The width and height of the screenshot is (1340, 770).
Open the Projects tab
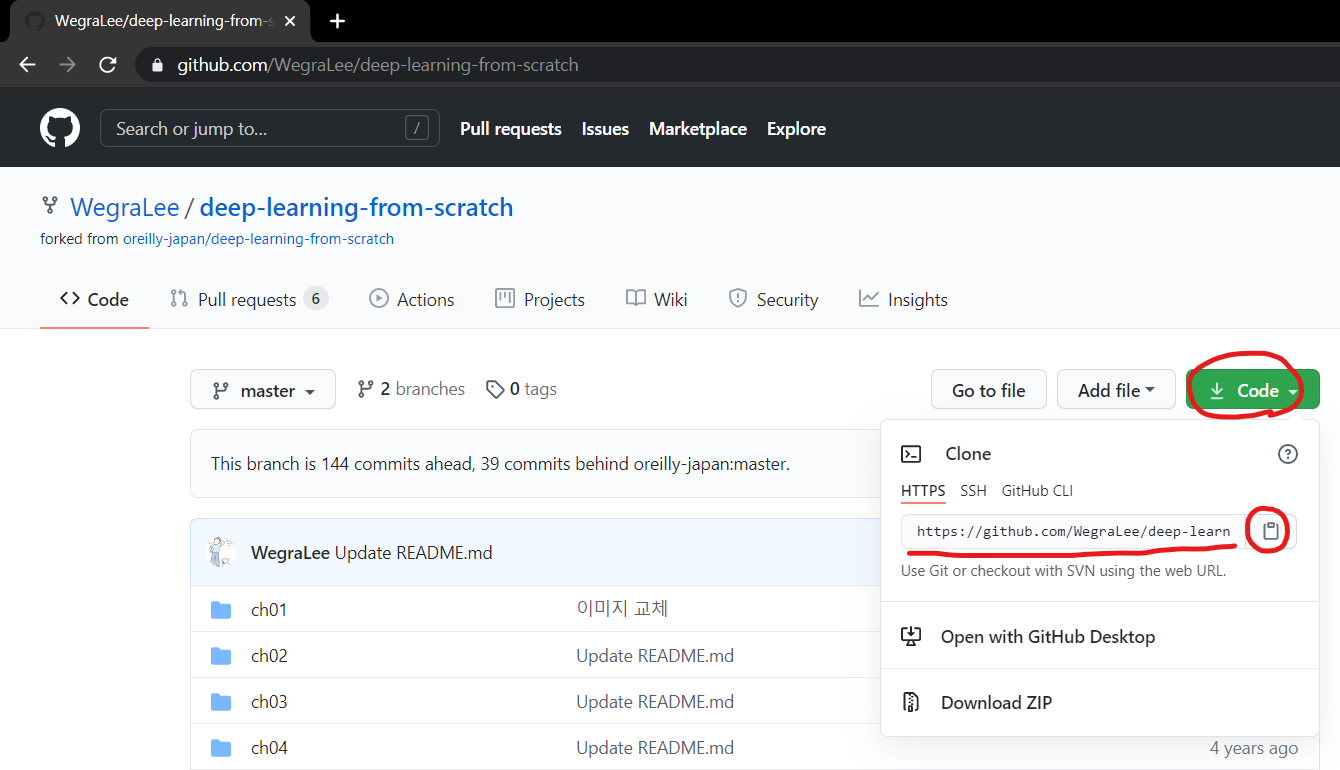tap(540, 299)
